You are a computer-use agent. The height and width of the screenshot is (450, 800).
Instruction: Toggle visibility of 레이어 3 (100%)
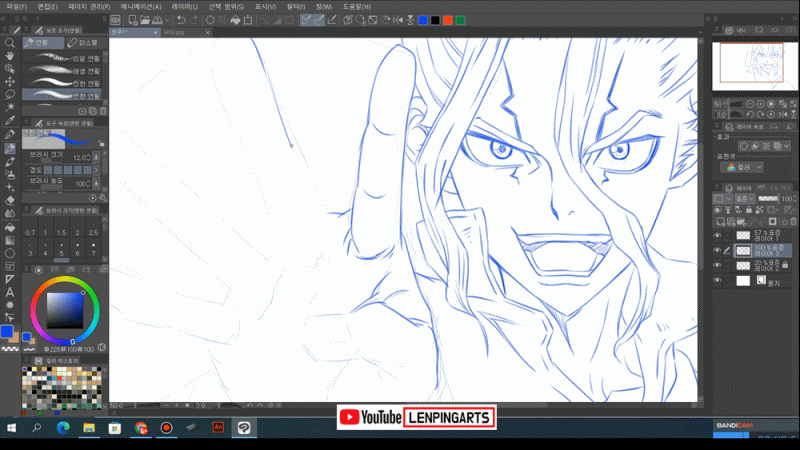[717, 251]
